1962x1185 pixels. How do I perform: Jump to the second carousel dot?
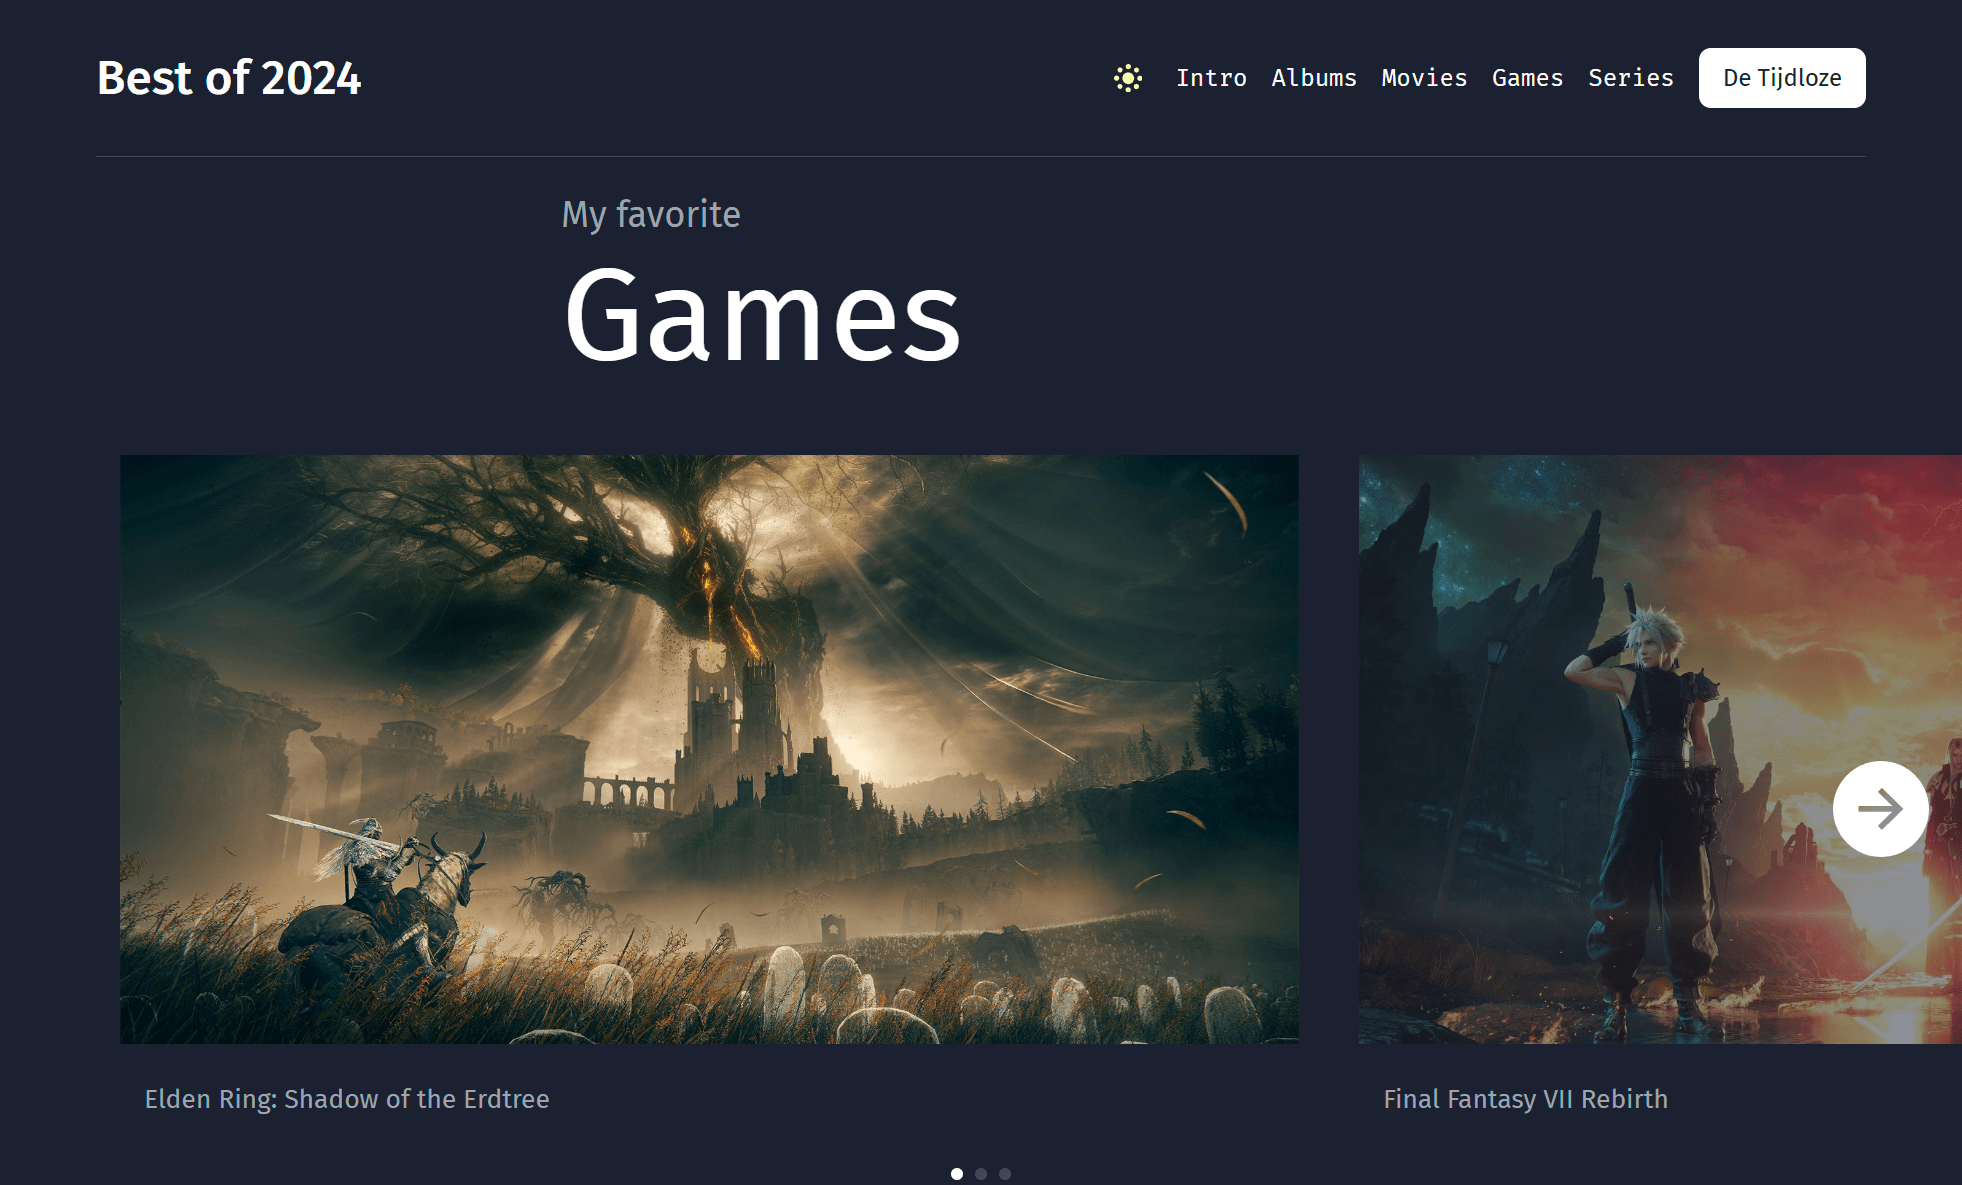click(981, 1174)
